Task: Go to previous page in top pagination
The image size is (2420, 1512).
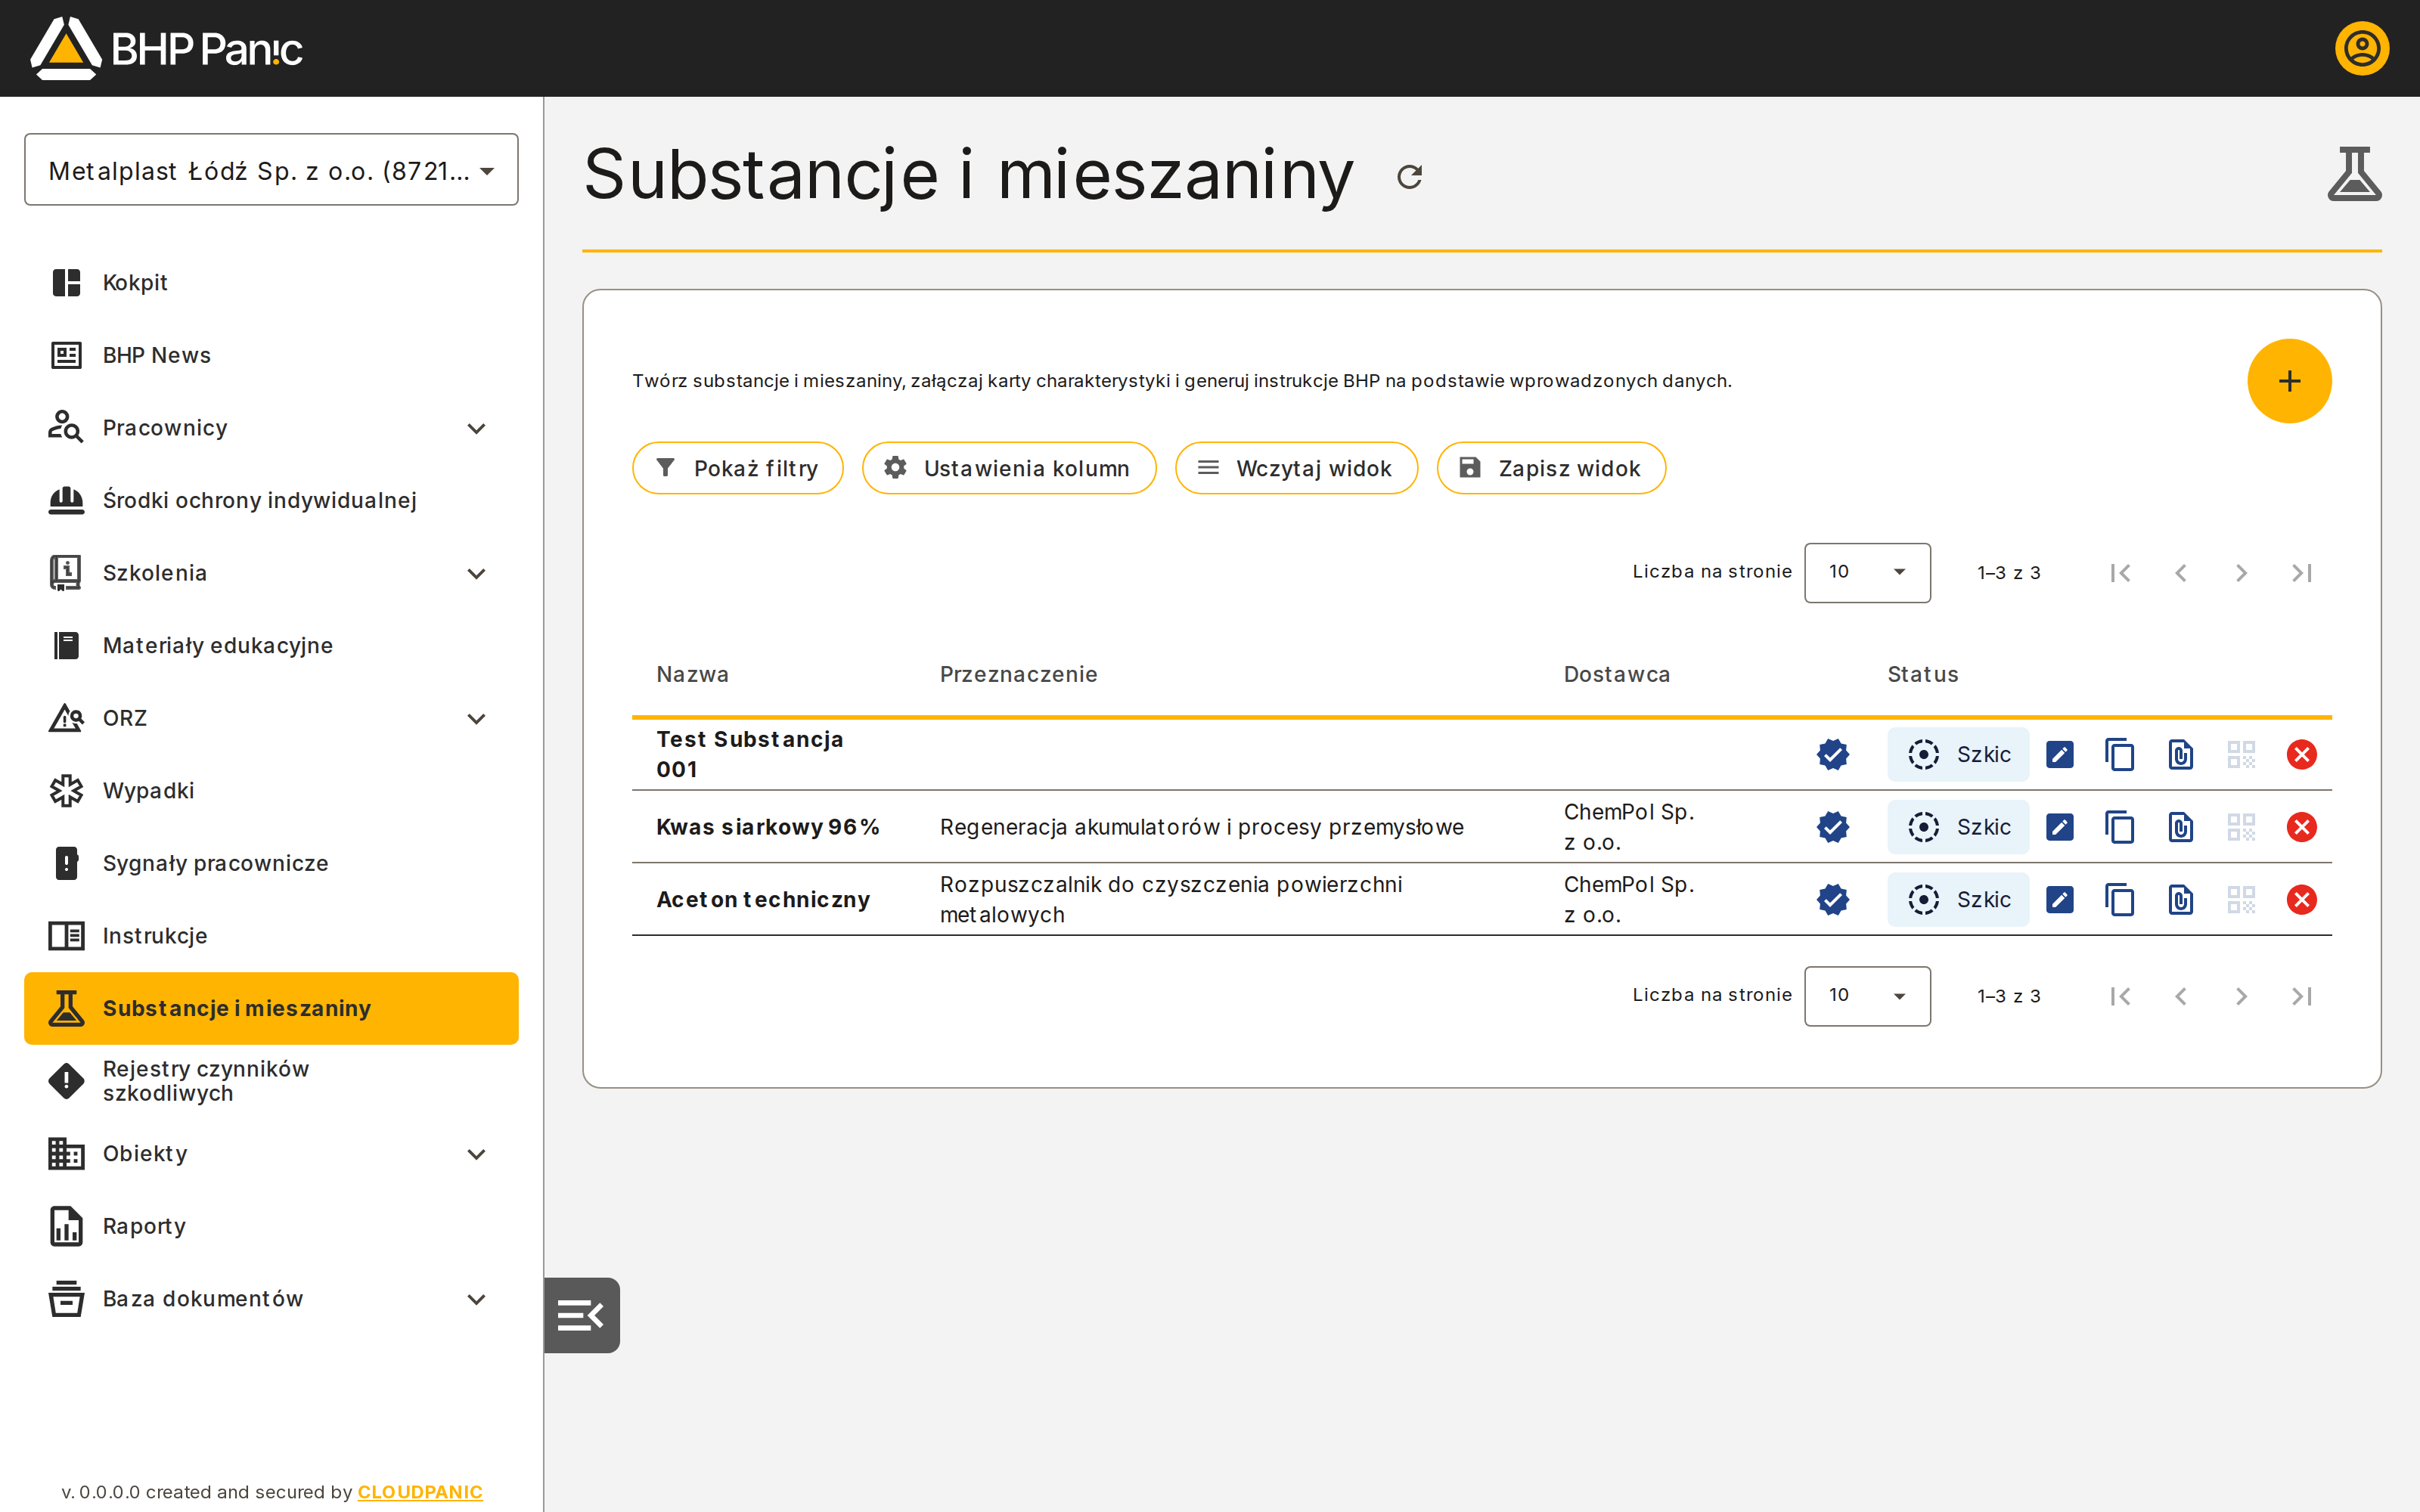Action: coord(2180,573)
